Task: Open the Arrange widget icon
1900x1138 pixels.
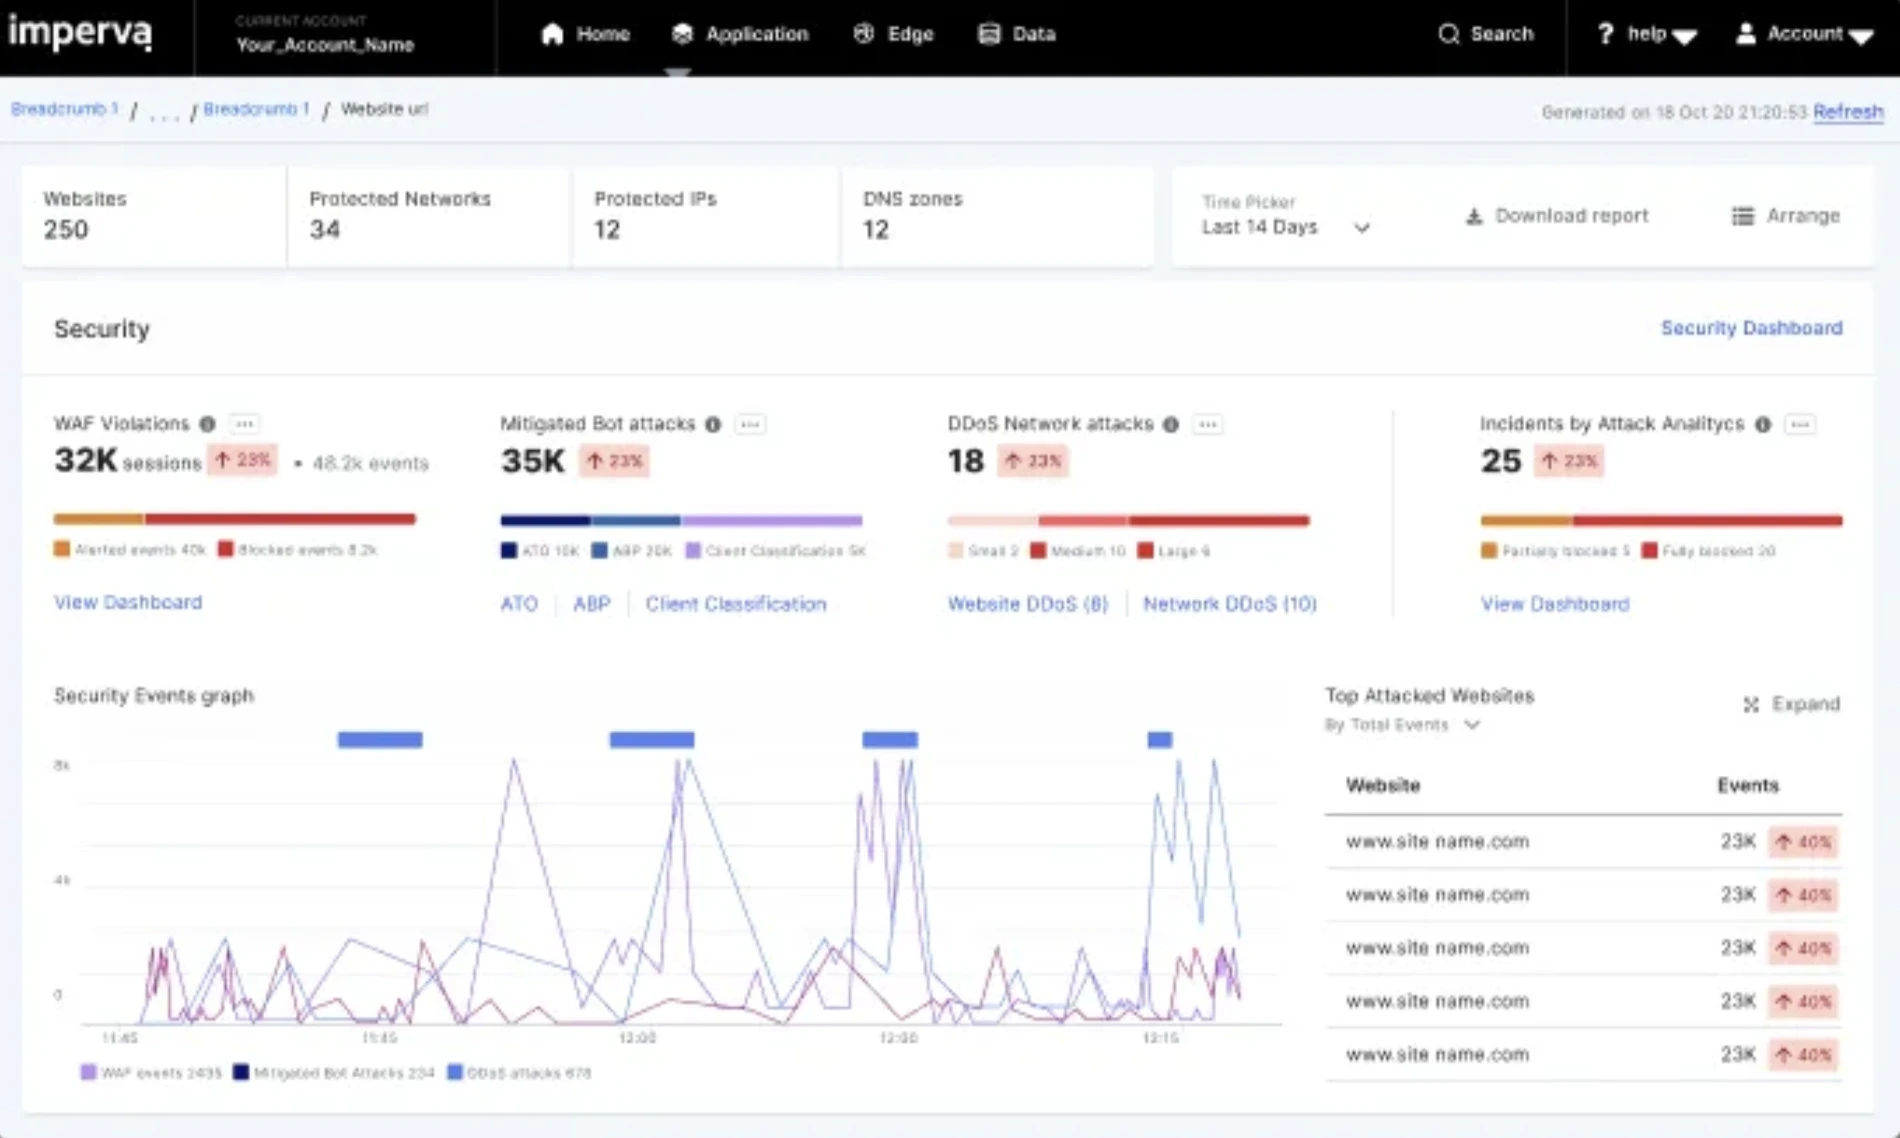Action: pos(1742,215)
